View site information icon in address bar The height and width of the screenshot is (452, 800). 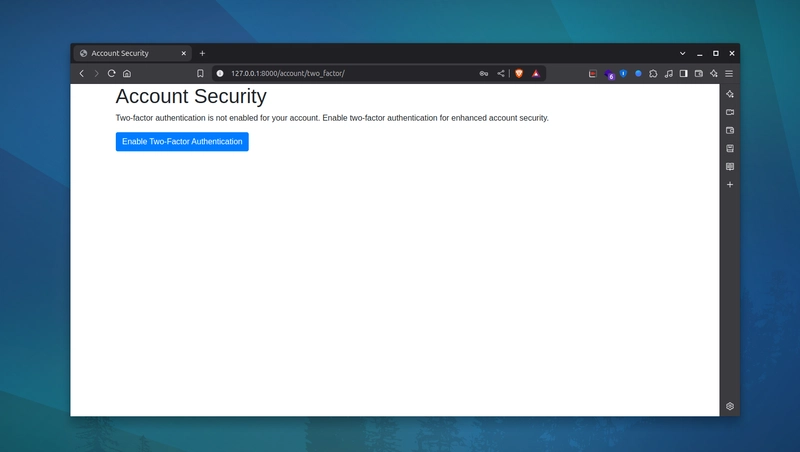click(x=220, y=73)
